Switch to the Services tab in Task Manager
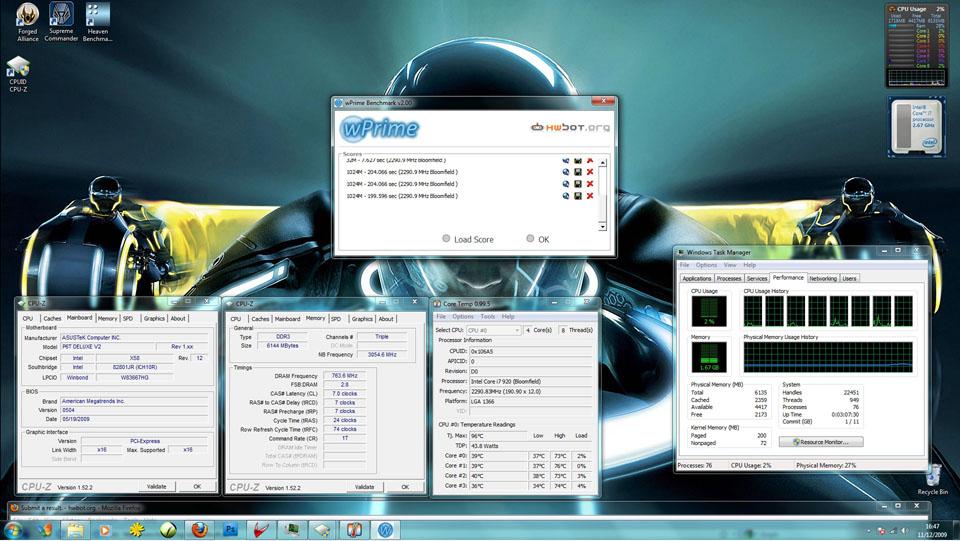This screenshot has height=541, width=960. [757, 278]
